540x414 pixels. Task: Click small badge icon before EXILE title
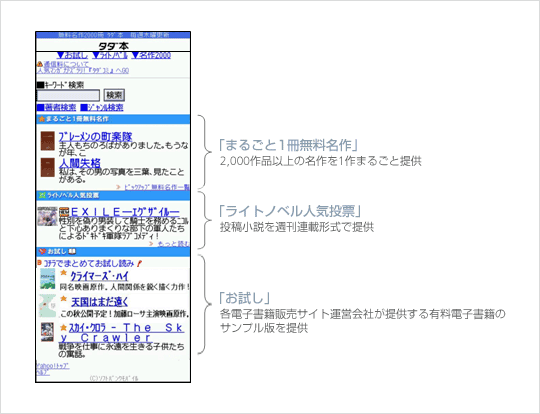(64, 212)
